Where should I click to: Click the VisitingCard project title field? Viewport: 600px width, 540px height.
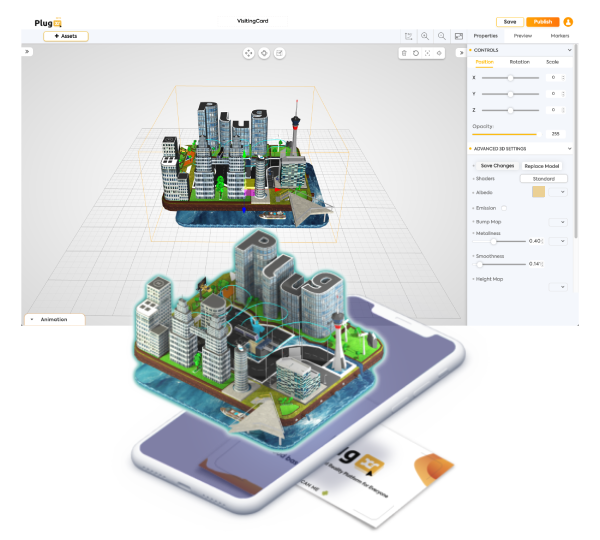pos(253,21)
